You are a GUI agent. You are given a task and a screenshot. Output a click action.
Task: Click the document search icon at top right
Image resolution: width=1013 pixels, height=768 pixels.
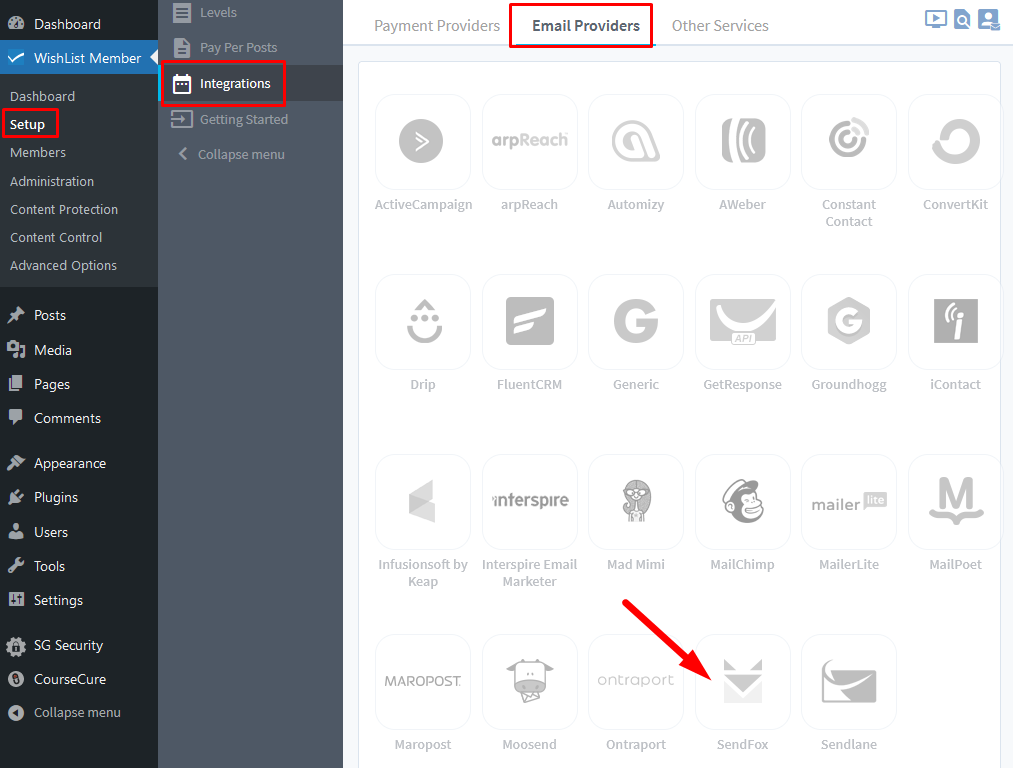tap(962, 19)
